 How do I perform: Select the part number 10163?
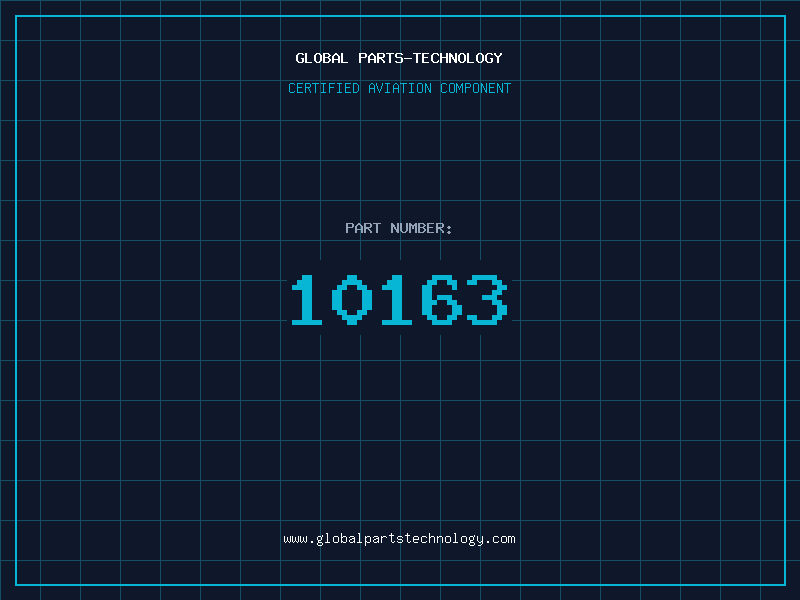(x=399, y=299)
